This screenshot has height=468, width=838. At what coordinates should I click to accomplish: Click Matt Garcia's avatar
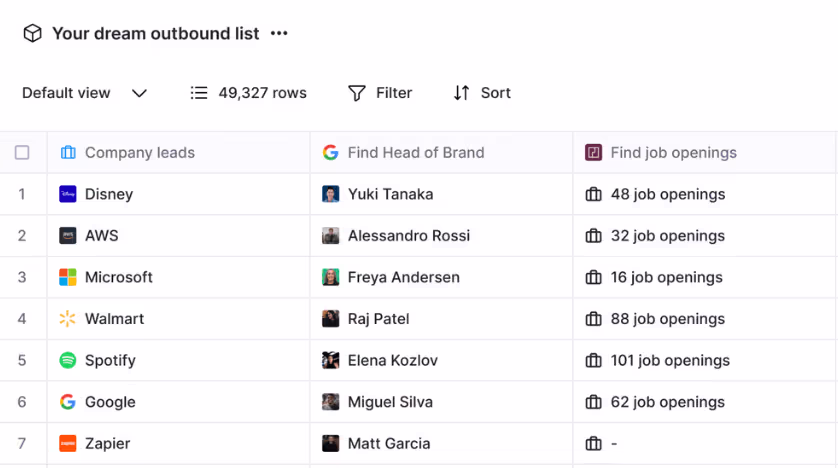(x=330, y=443)
